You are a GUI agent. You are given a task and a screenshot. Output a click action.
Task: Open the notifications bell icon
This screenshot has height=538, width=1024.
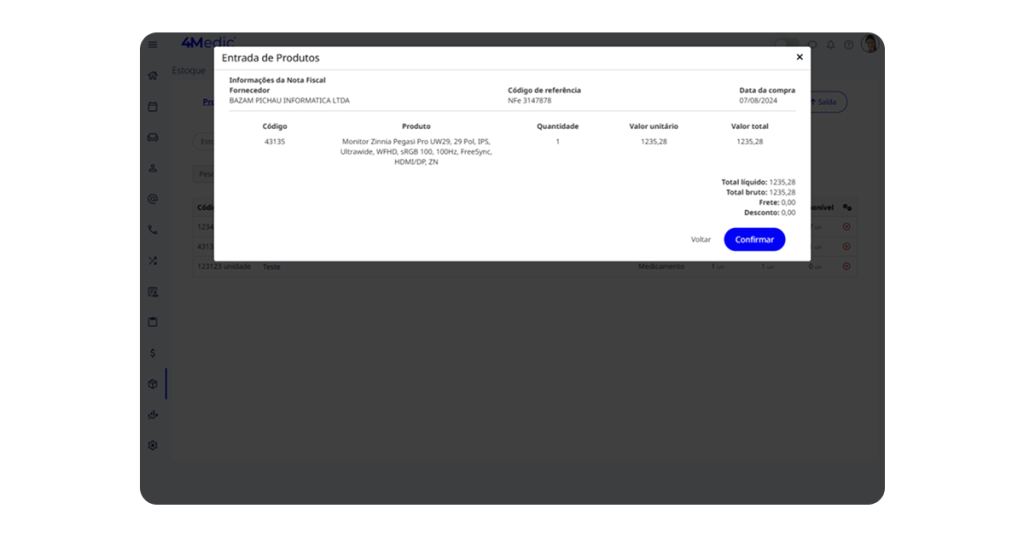tap(831, 45)
